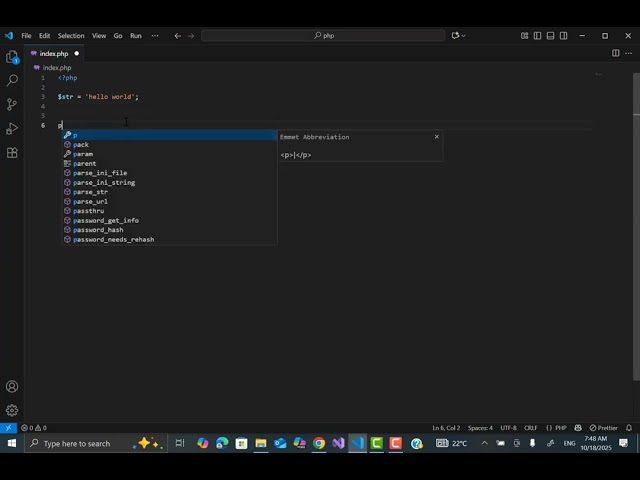The image size is (640, 480).
Task: Select the 'p' Emmet suggestion
Action: 170,135
